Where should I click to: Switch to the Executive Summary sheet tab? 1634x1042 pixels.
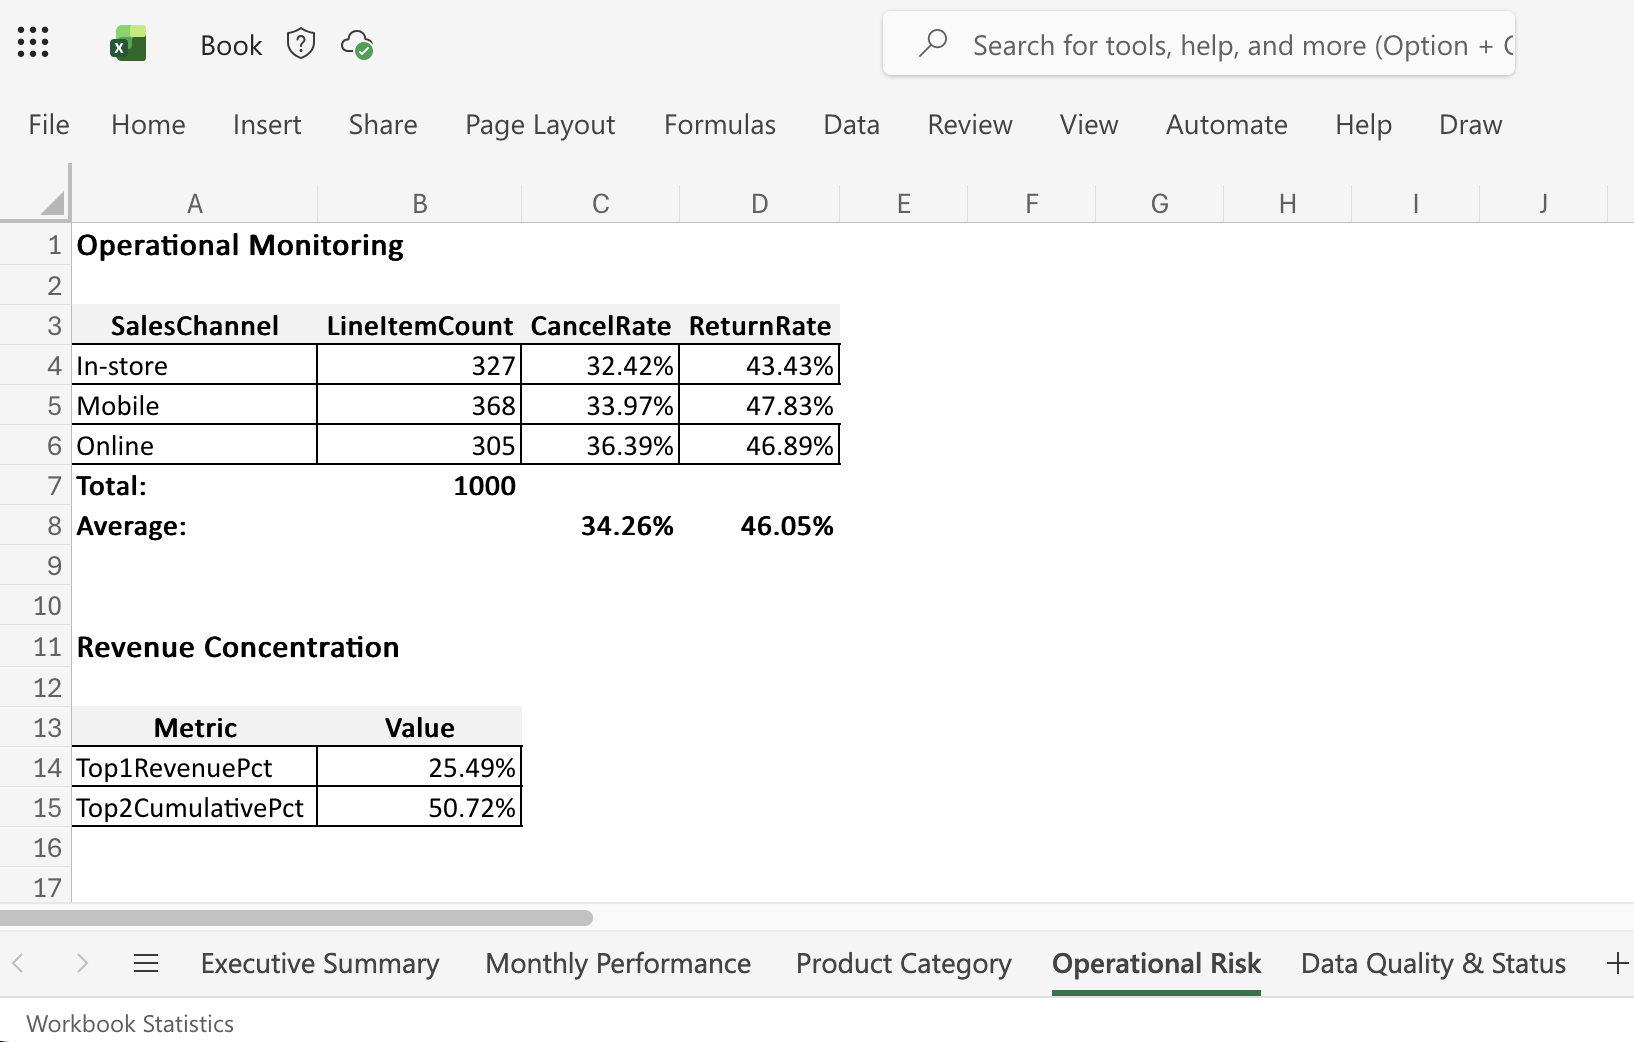[319, 963]
